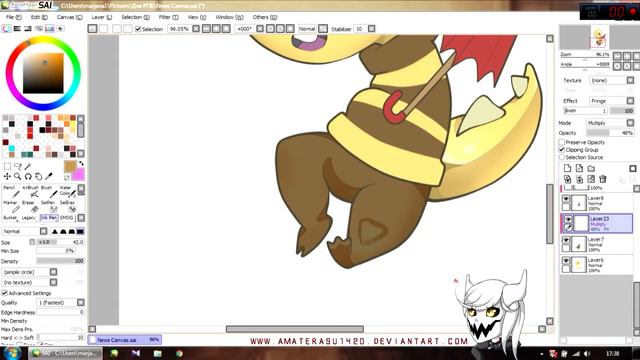The width and height of the screenshot is (640, 360).
Task: Swap foreground and background colors
Action: 81,164
